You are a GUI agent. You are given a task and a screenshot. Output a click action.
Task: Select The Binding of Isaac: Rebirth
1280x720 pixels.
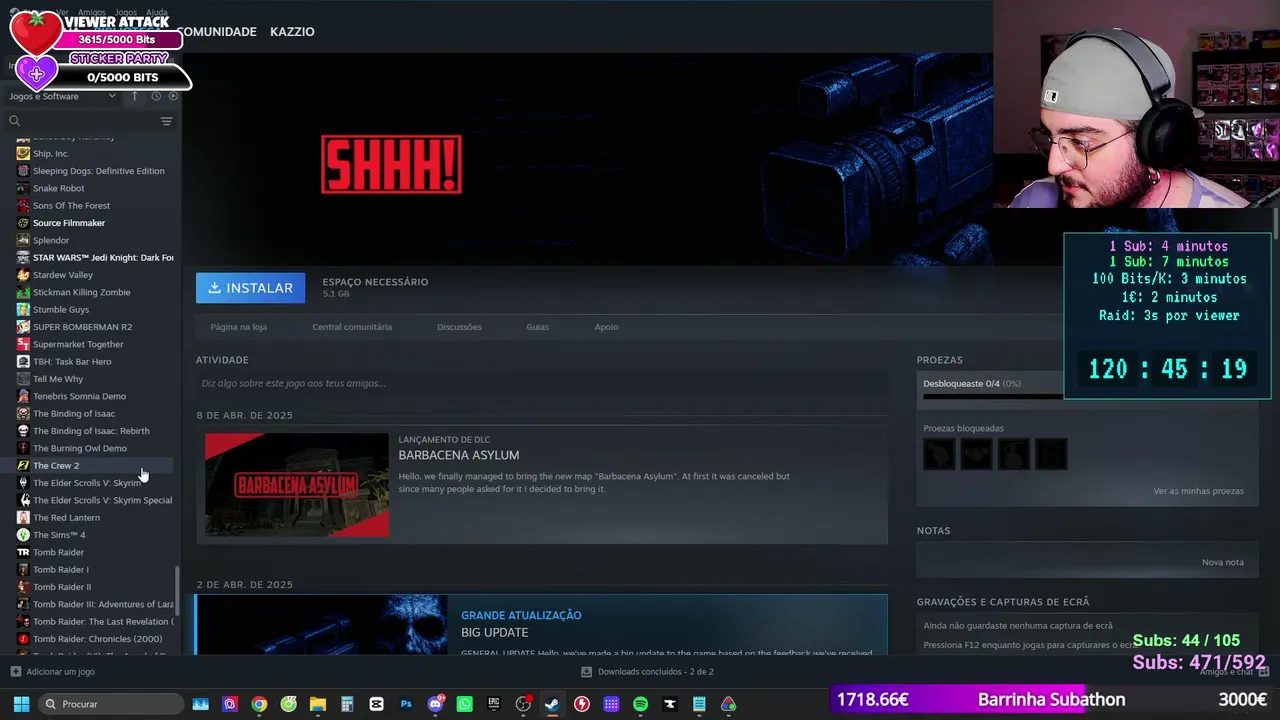[x=91, y=431]
